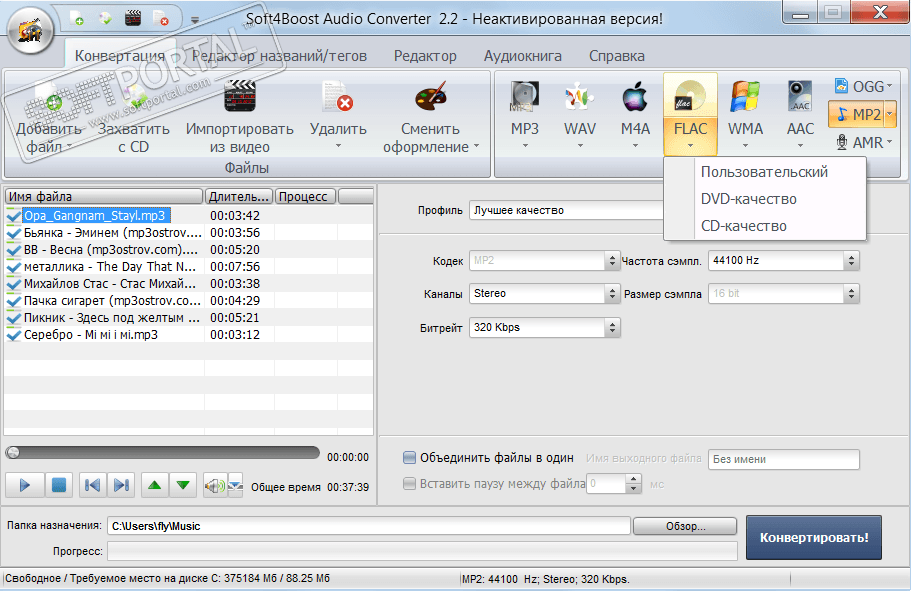Expand the OGG format dropdown arrow
The image size is (911, 591).
click(x=890, y=87)
